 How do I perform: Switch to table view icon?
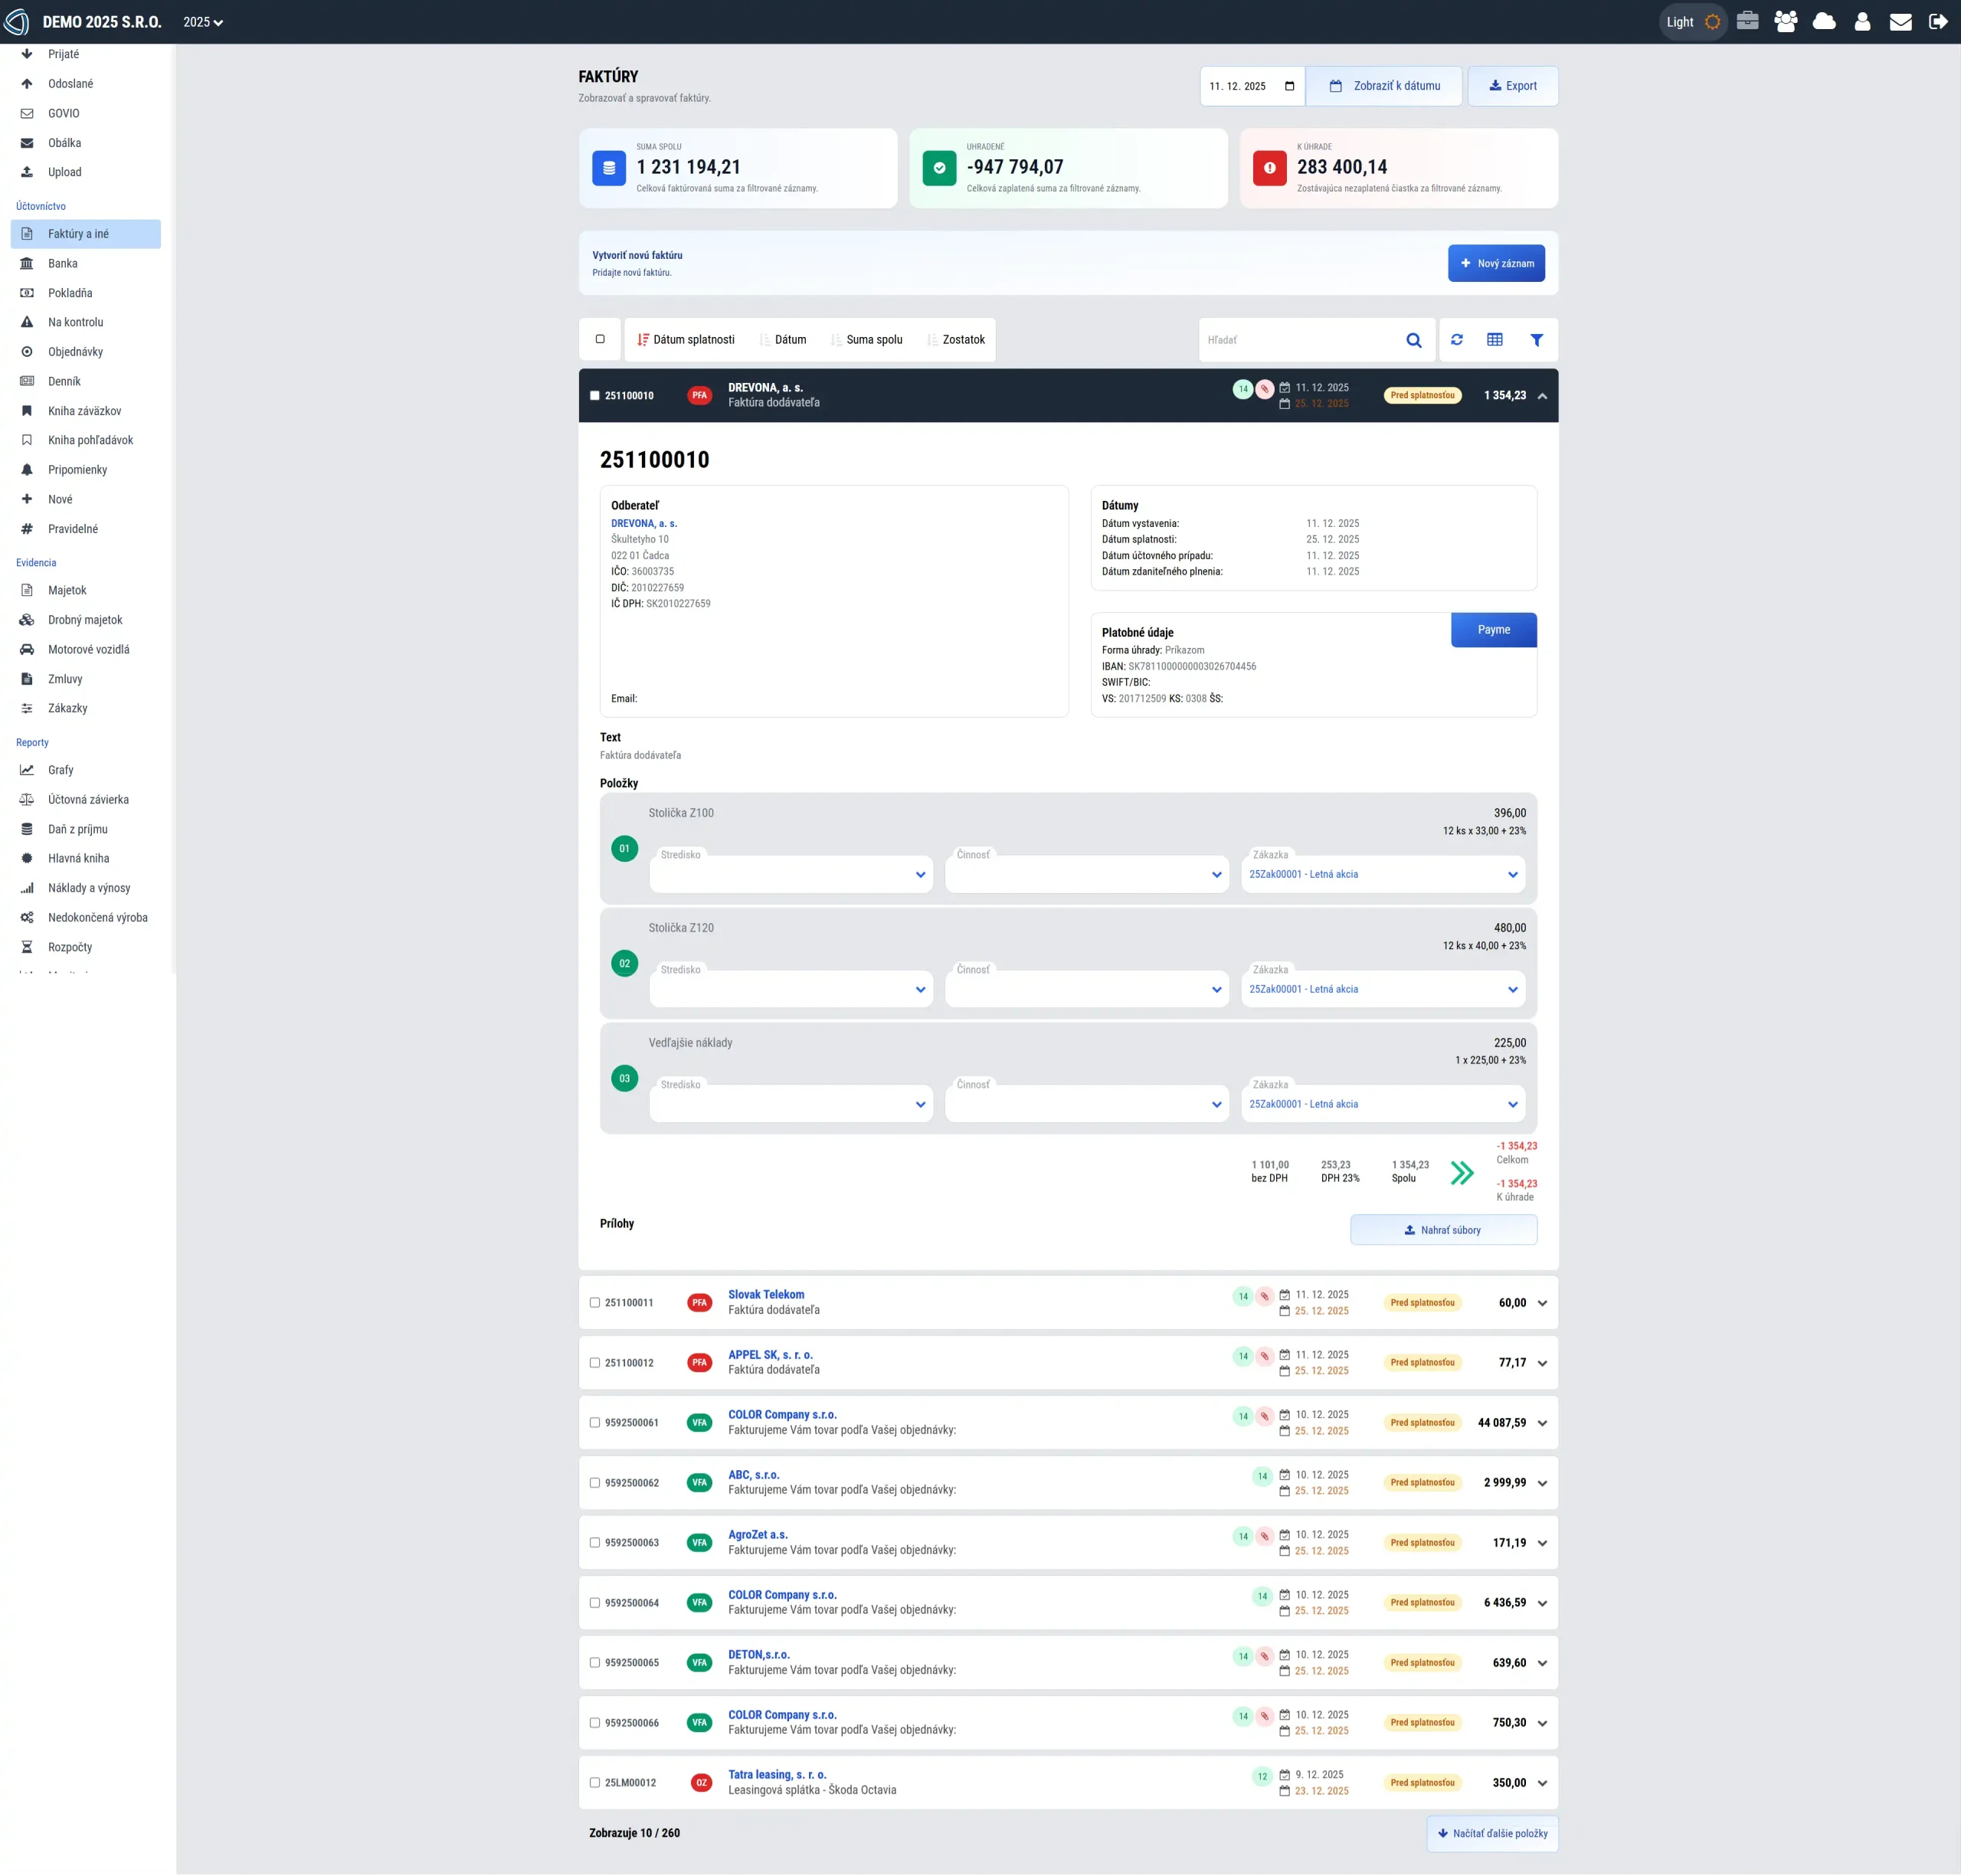click(1494, 340)
